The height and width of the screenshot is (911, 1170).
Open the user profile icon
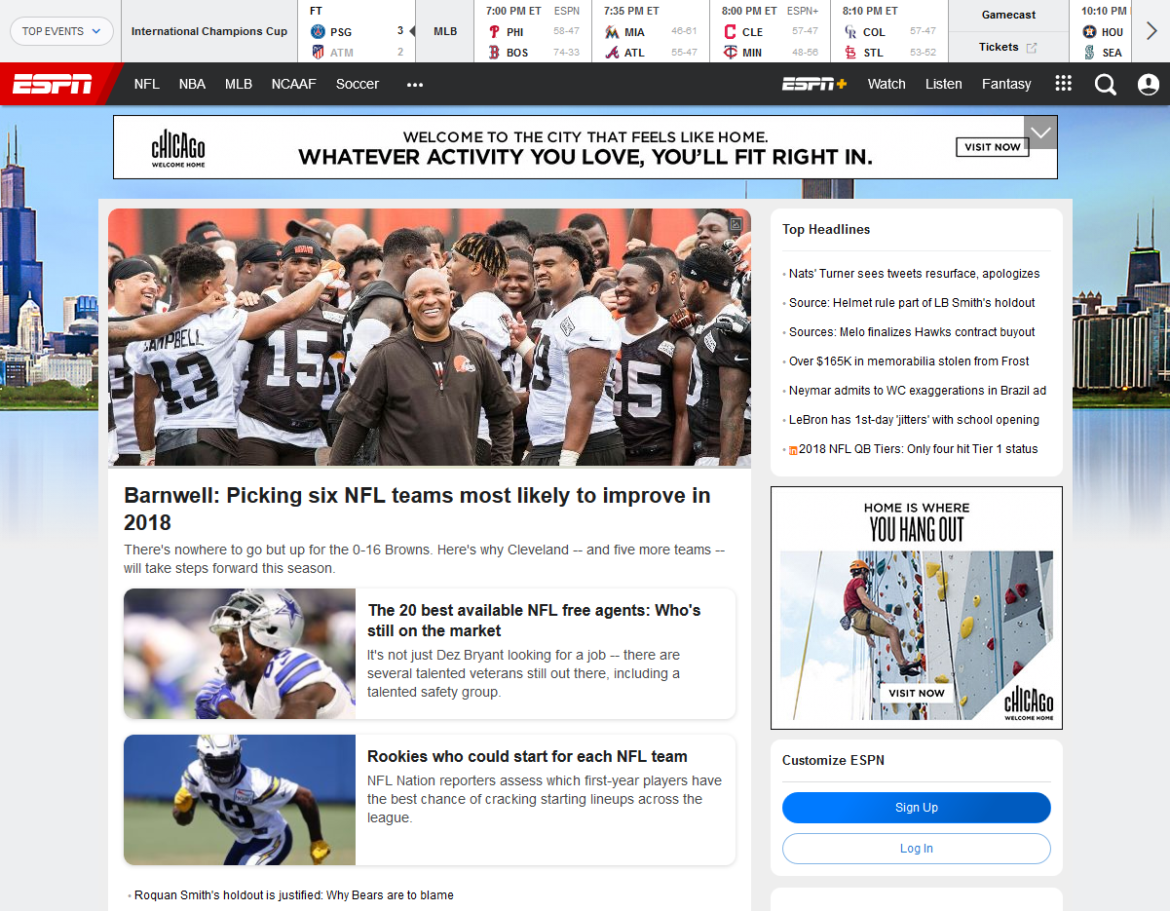click(x=1148, y=85)
